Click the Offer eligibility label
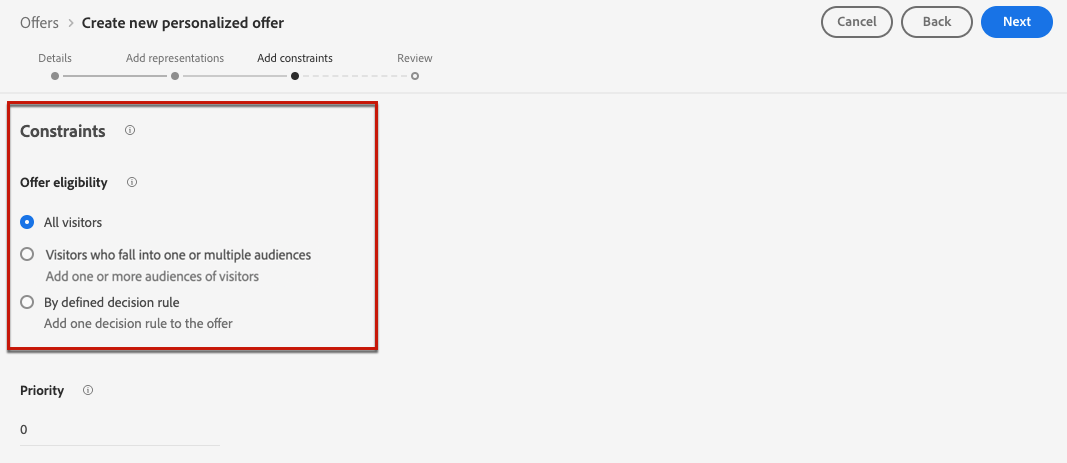This screenshot has width=1067, height=463. pyautogui.click(x=64, y=182)
